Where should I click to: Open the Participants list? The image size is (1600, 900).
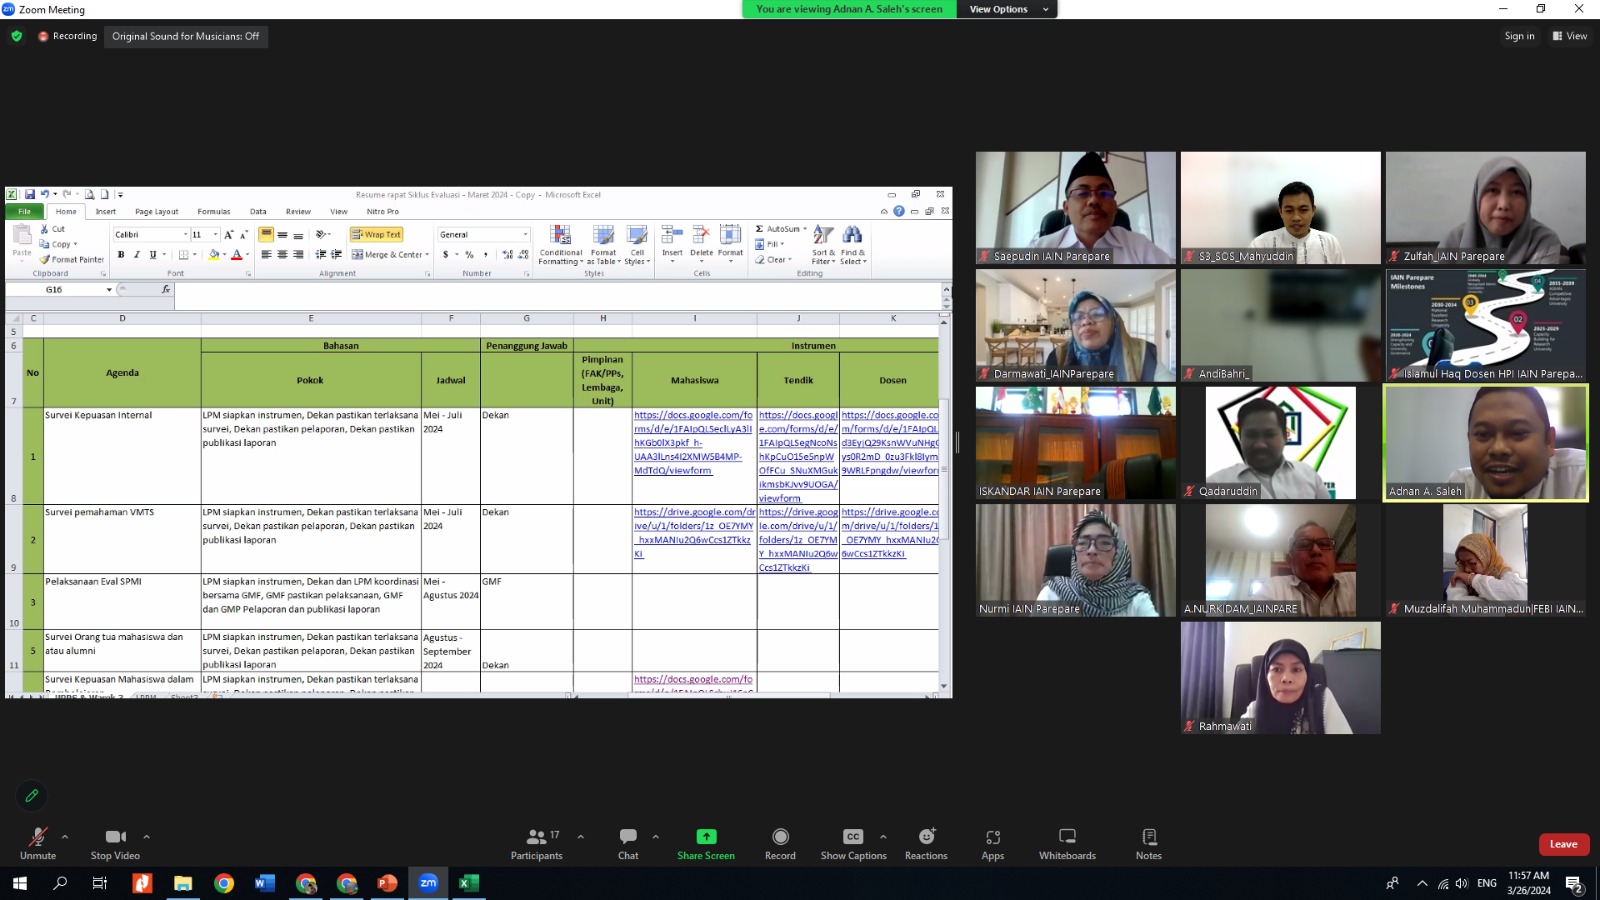point(537,843)
